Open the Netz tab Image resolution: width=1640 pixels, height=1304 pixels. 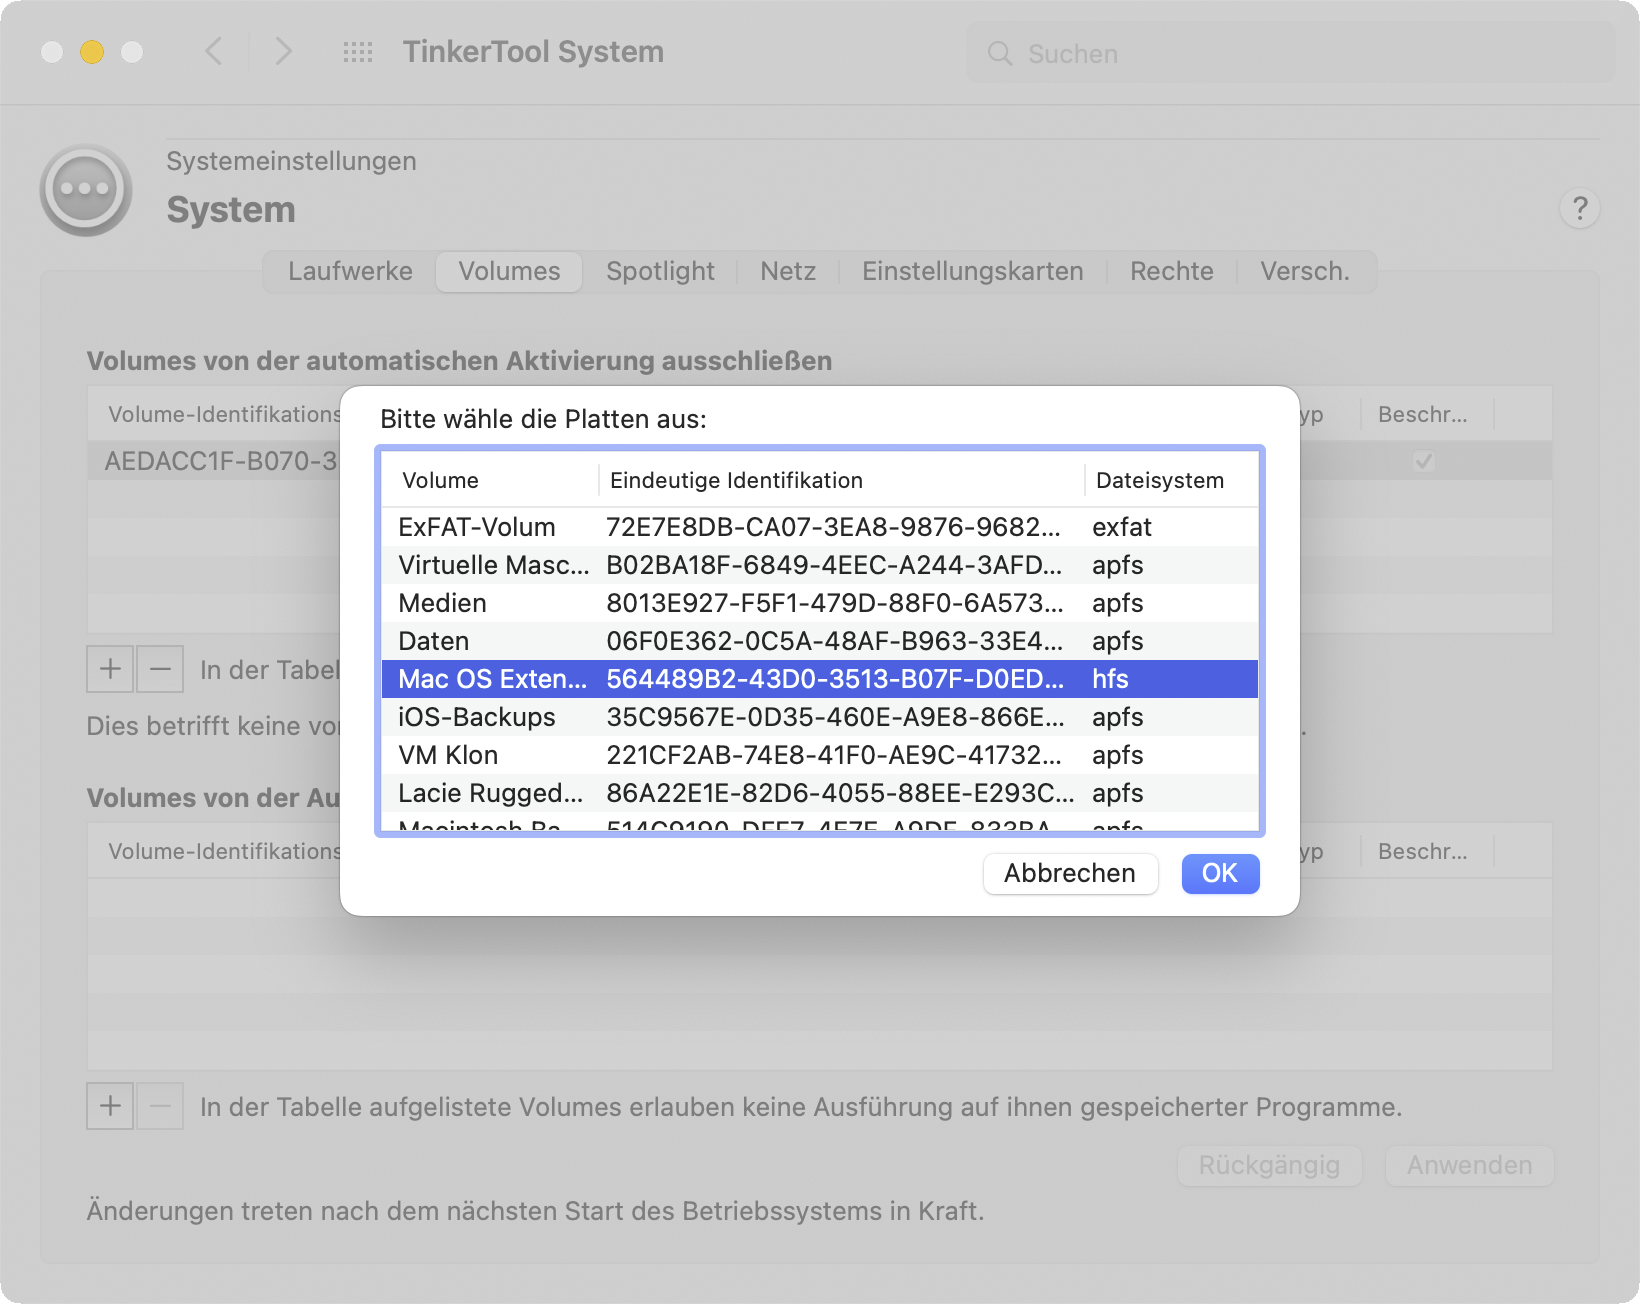coord(788,272)
